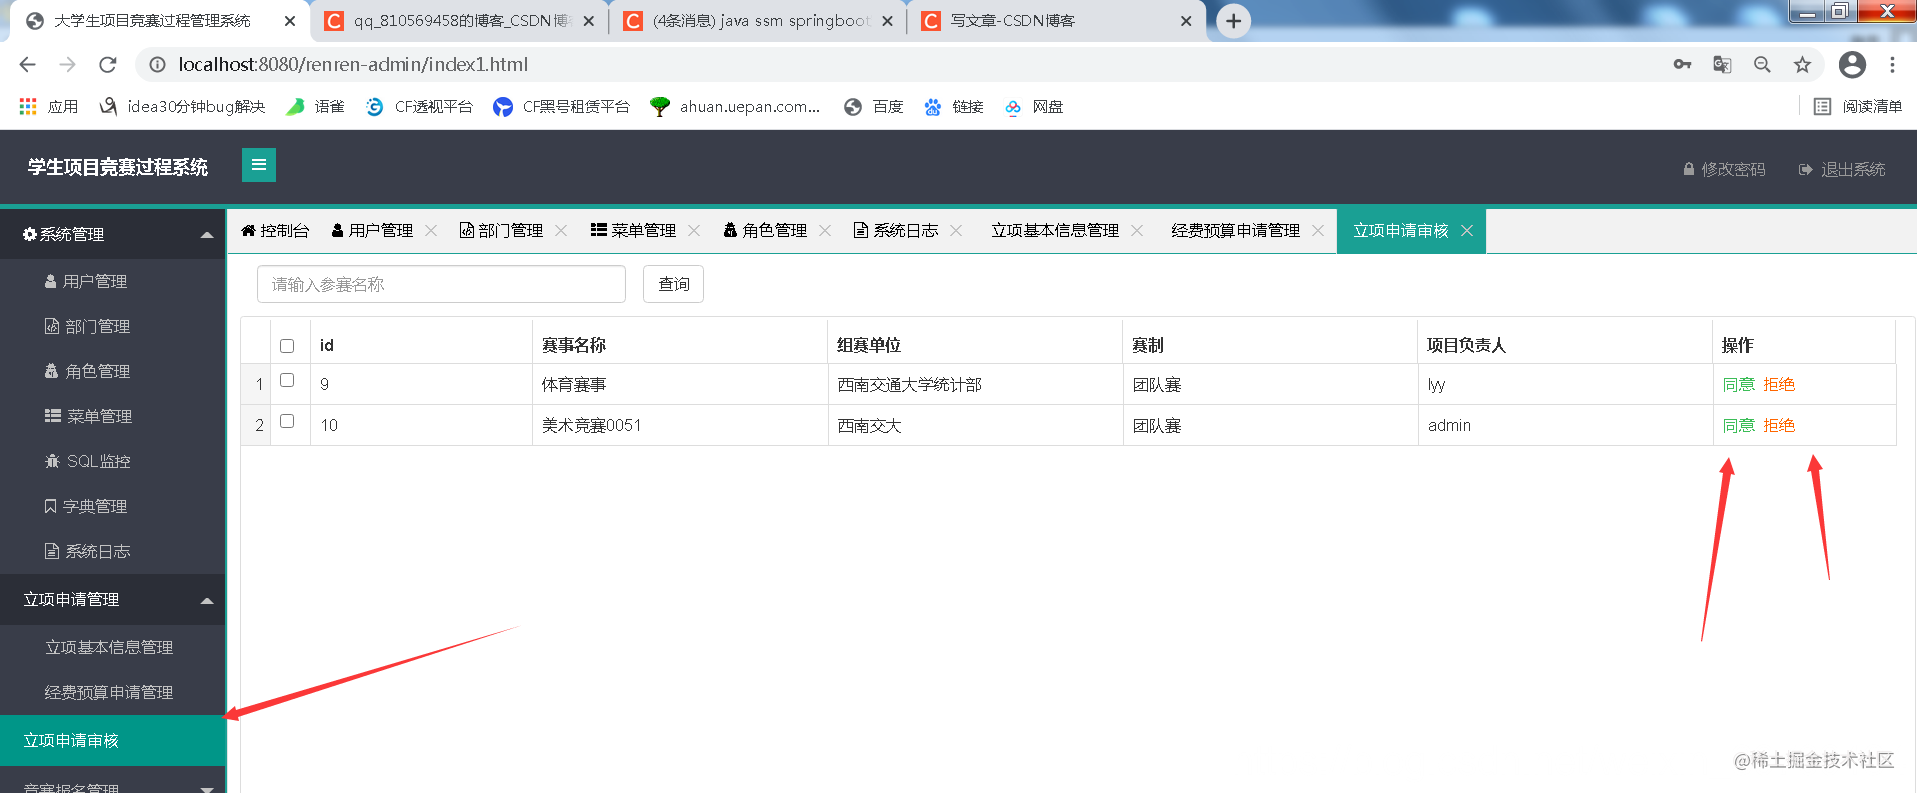Viewport: 1917px width, 793px height.
Task: Click 修改密码 in the header
Action: 1724,169
